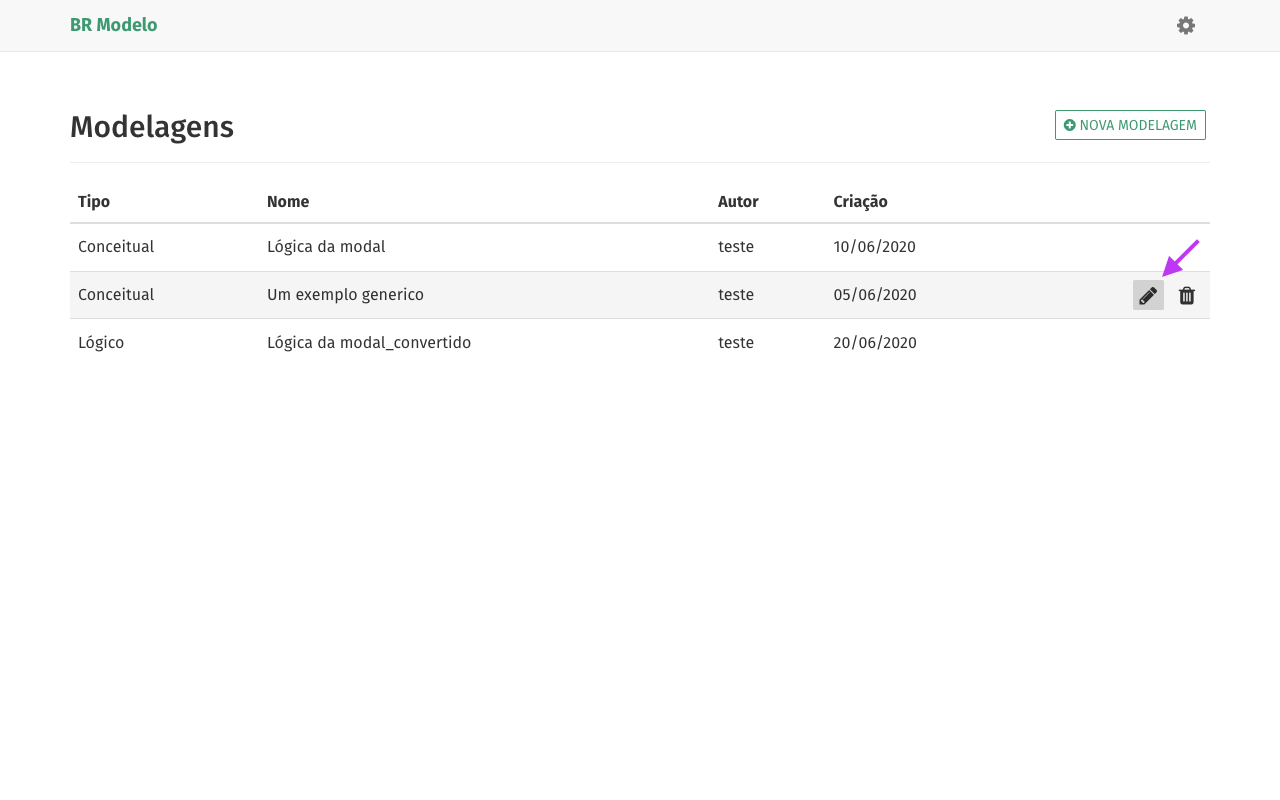Click the Nome column header
Image resolution: width=1280 pixels, height=800 pixels.
[x=288, y=201]
